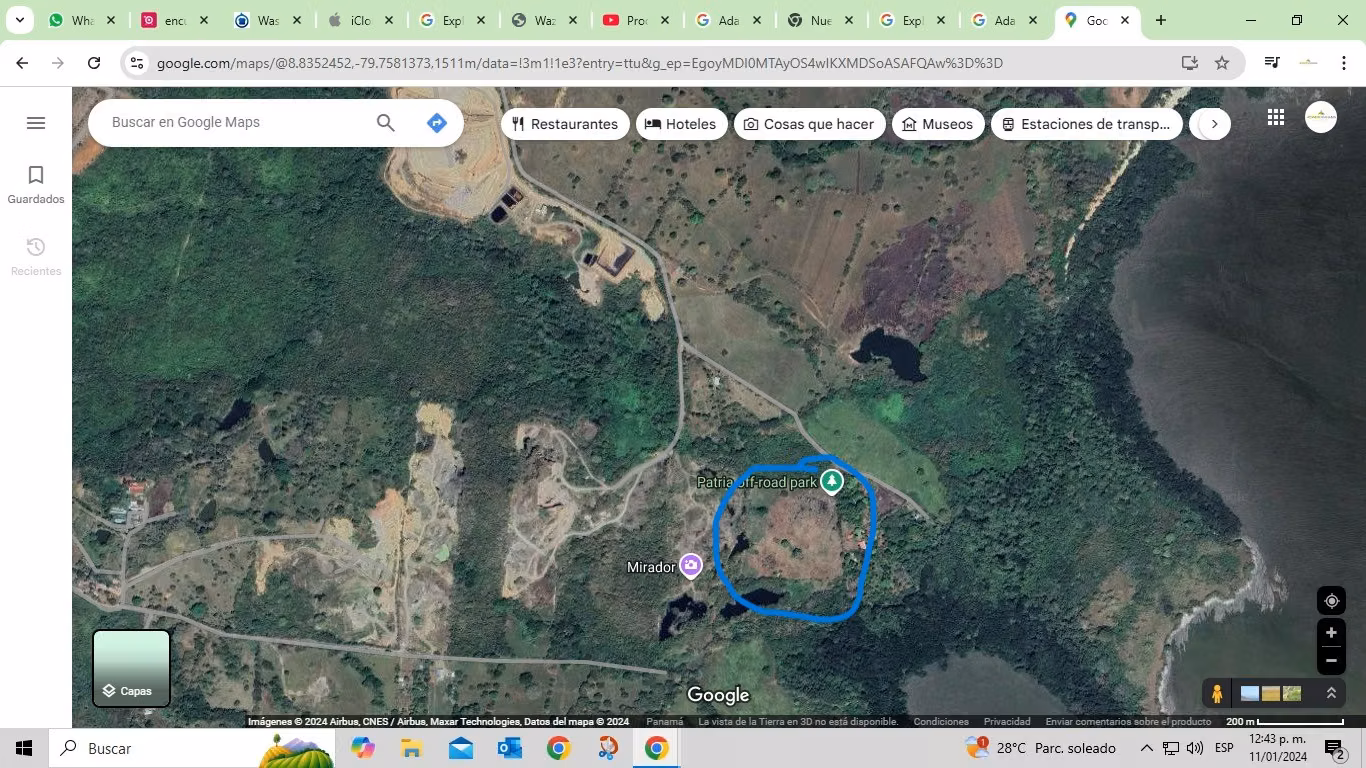Screen dimensions: 1366x768
Task: Open Outlook from the taskbar
Action: coord(509,748)
